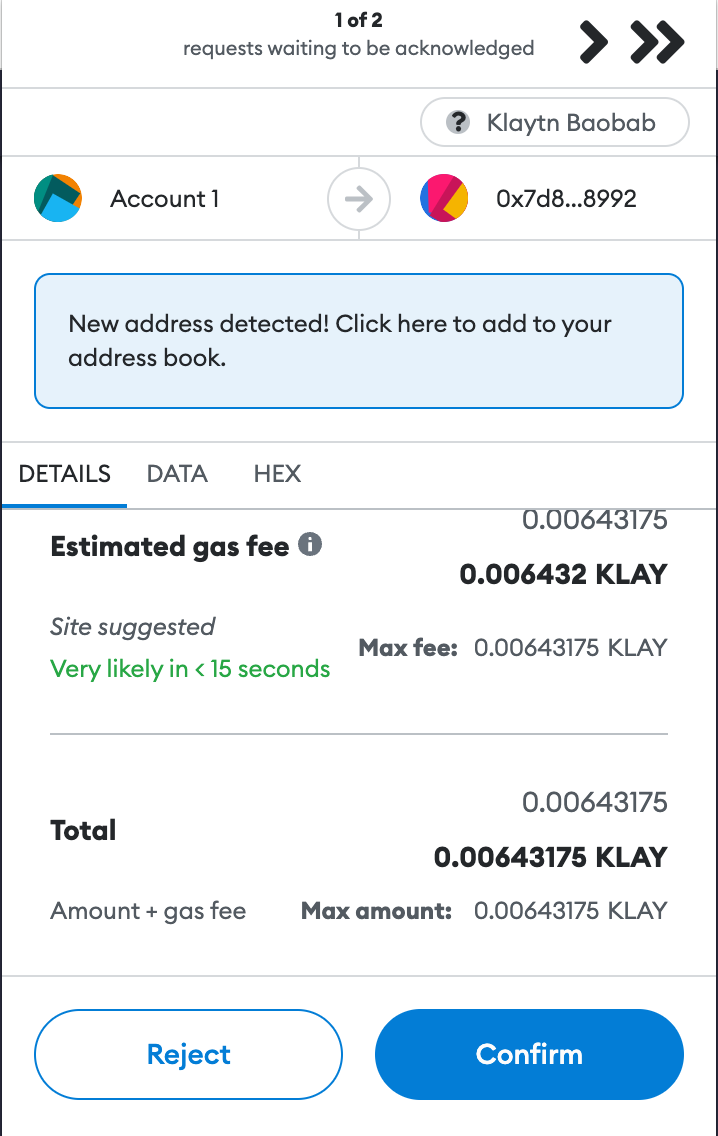Click the arrow between sender and recipient

point(359,199)
